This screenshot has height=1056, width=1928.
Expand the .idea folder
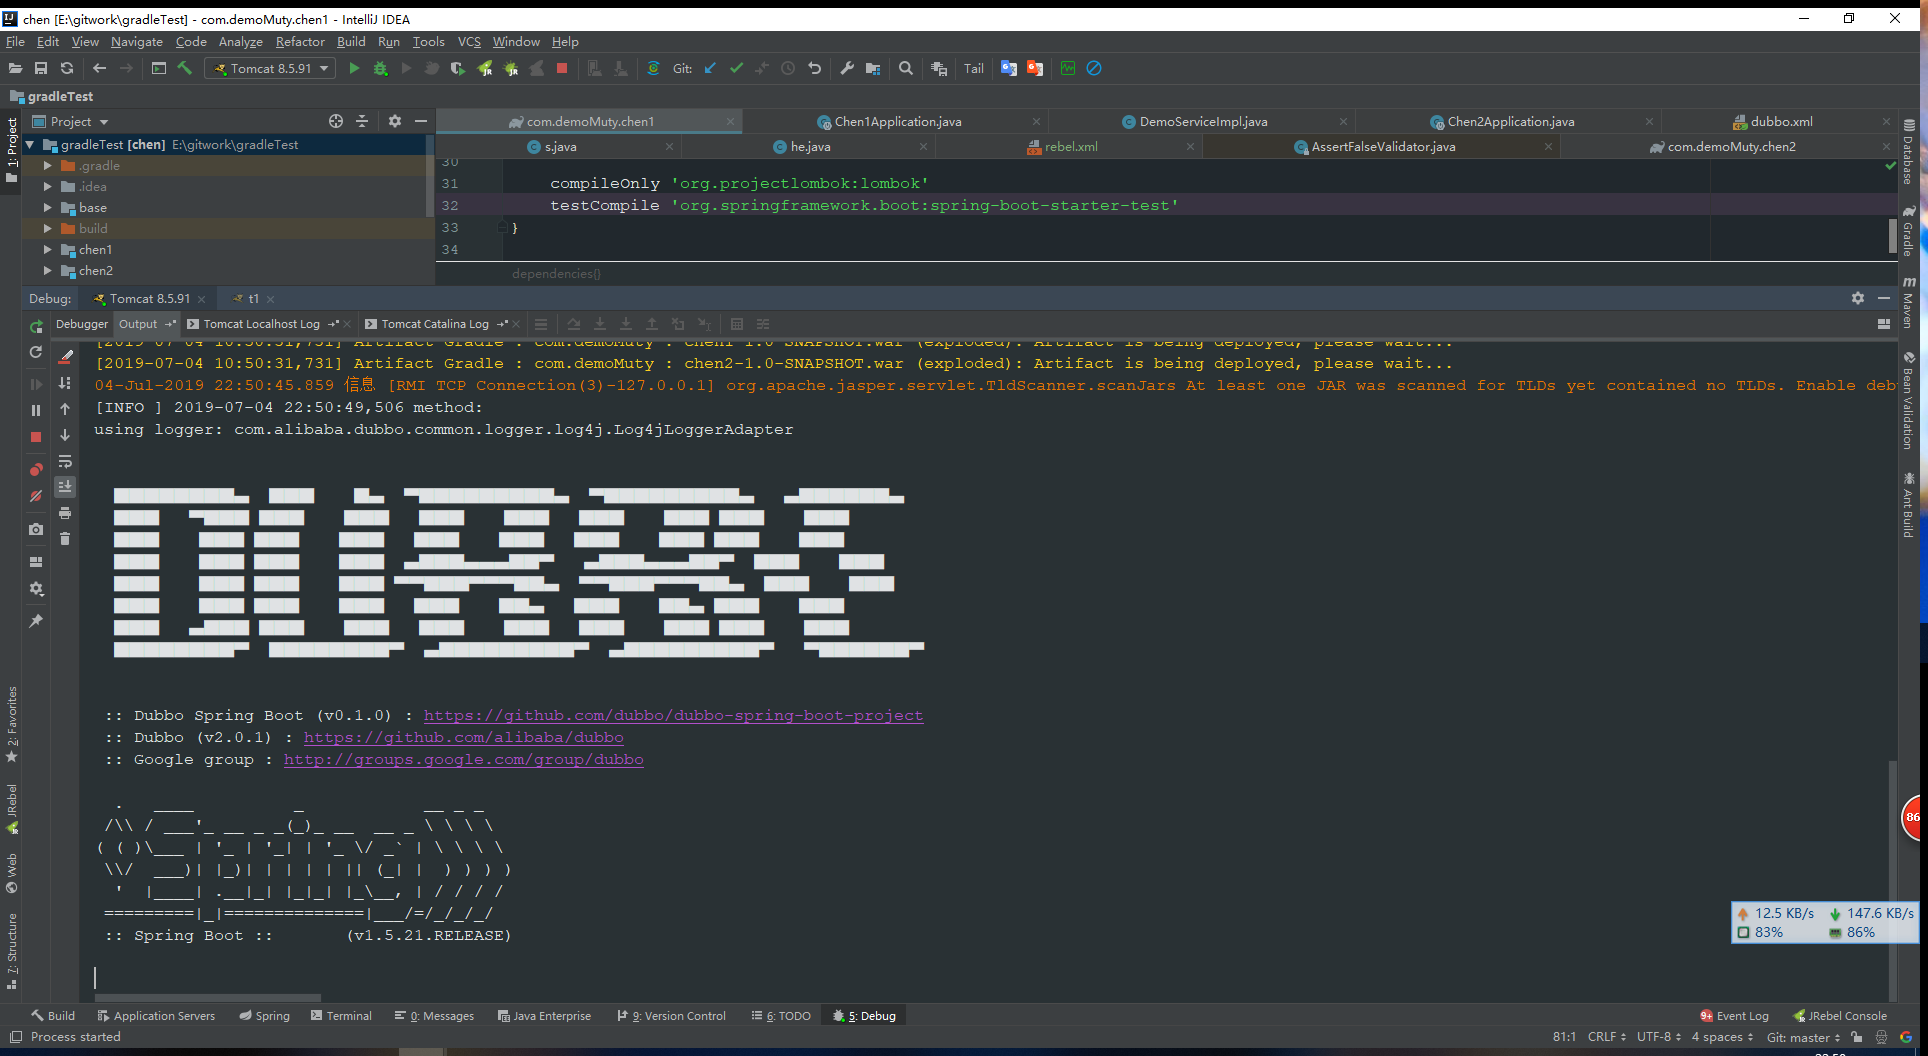(x=47, y=187)
